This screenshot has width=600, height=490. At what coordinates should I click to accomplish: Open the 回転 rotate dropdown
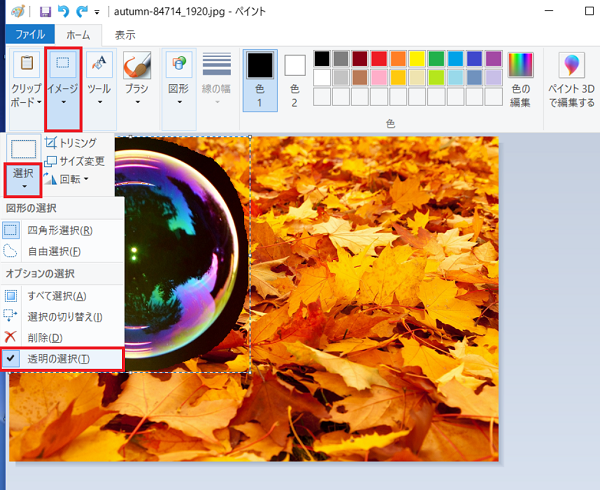point(66,179)
